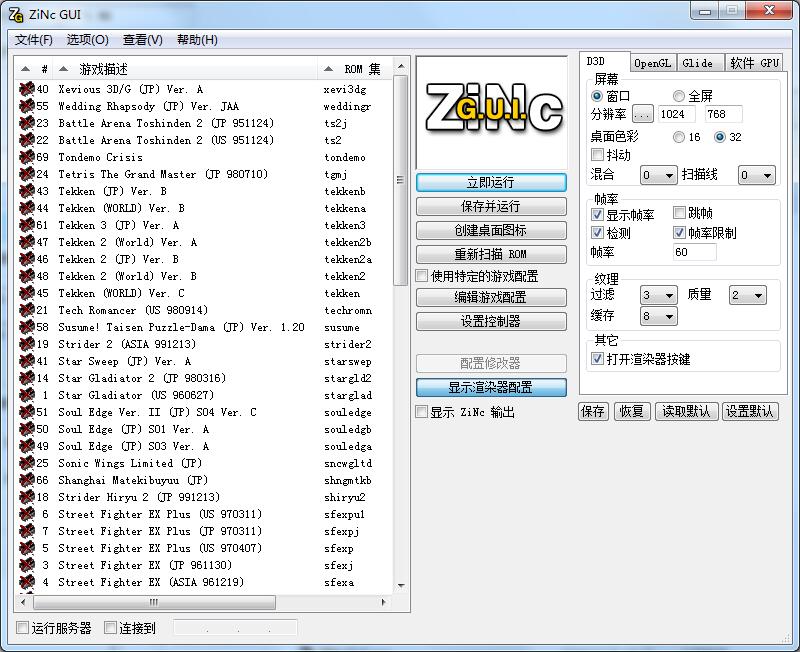This screenshot has width=800, height=652.
Task: Click the 重新扫描 ROM button
Action: click(491, 253)
